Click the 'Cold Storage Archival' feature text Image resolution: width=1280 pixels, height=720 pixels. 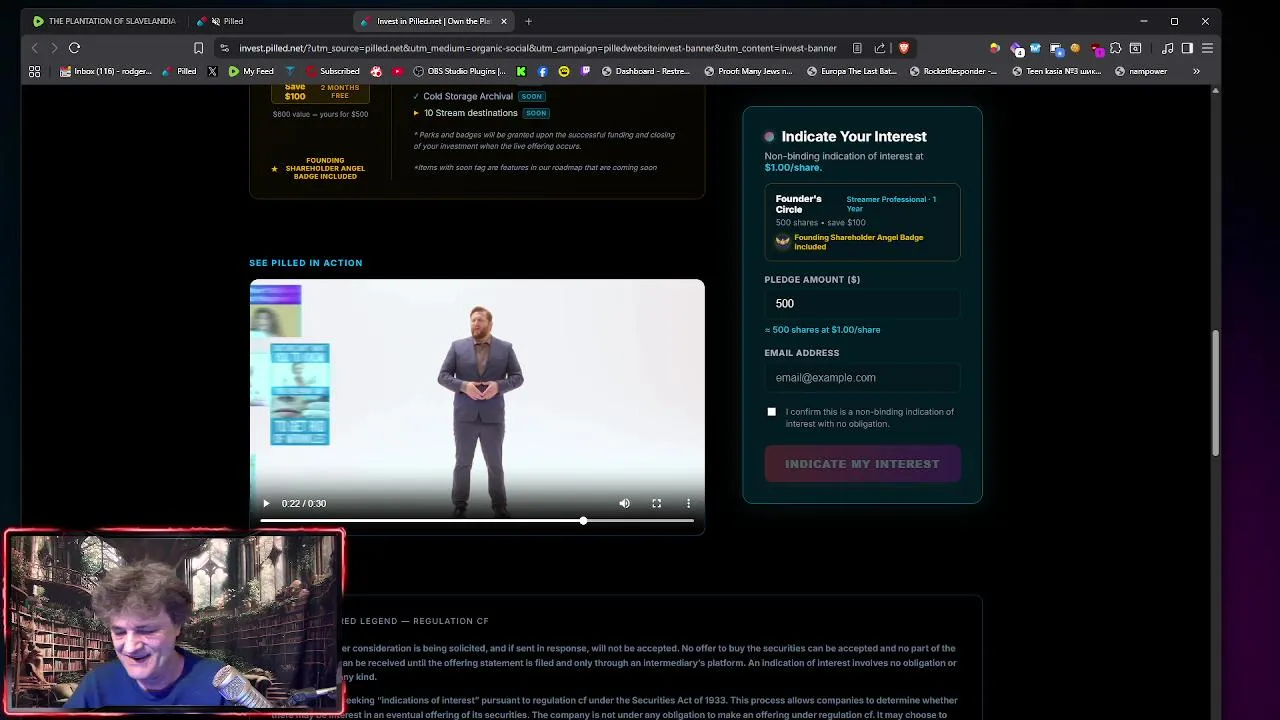pyautogui.click(x=468, y=96)
